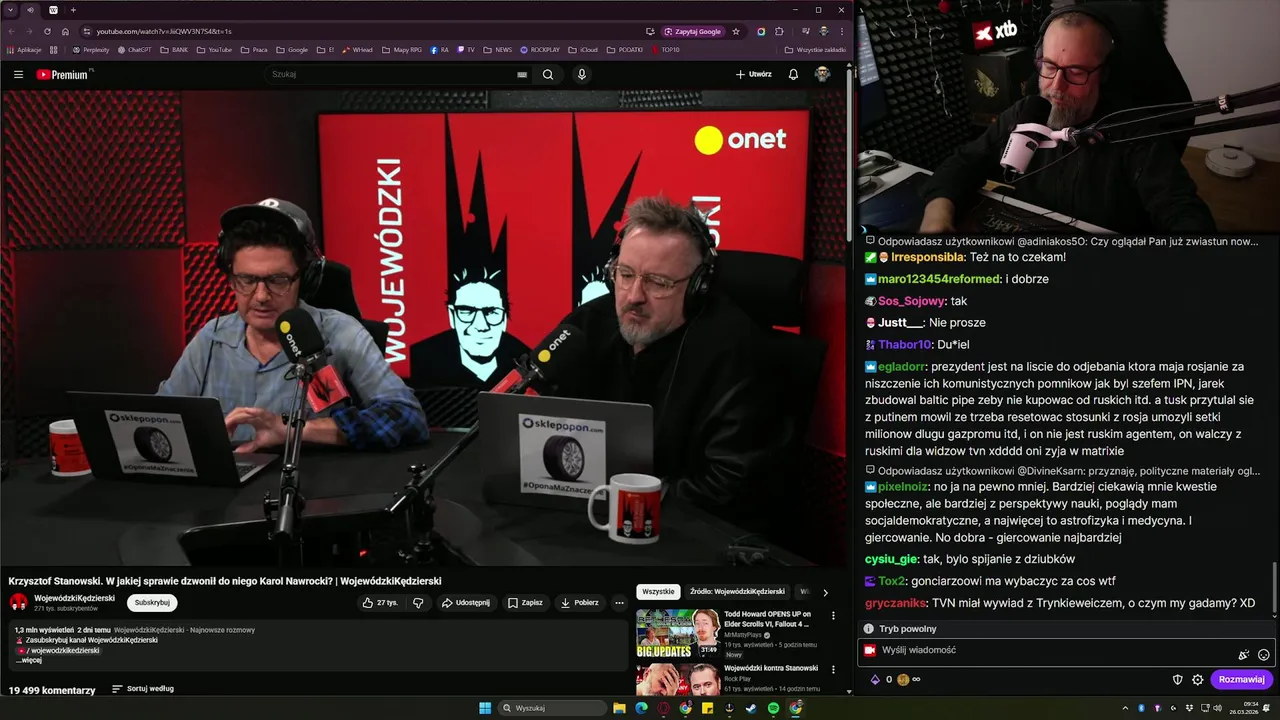Screen dimensions: 1280x720
Task: Click Zapytaj Google button in address bar
Action: pos(692,31)
